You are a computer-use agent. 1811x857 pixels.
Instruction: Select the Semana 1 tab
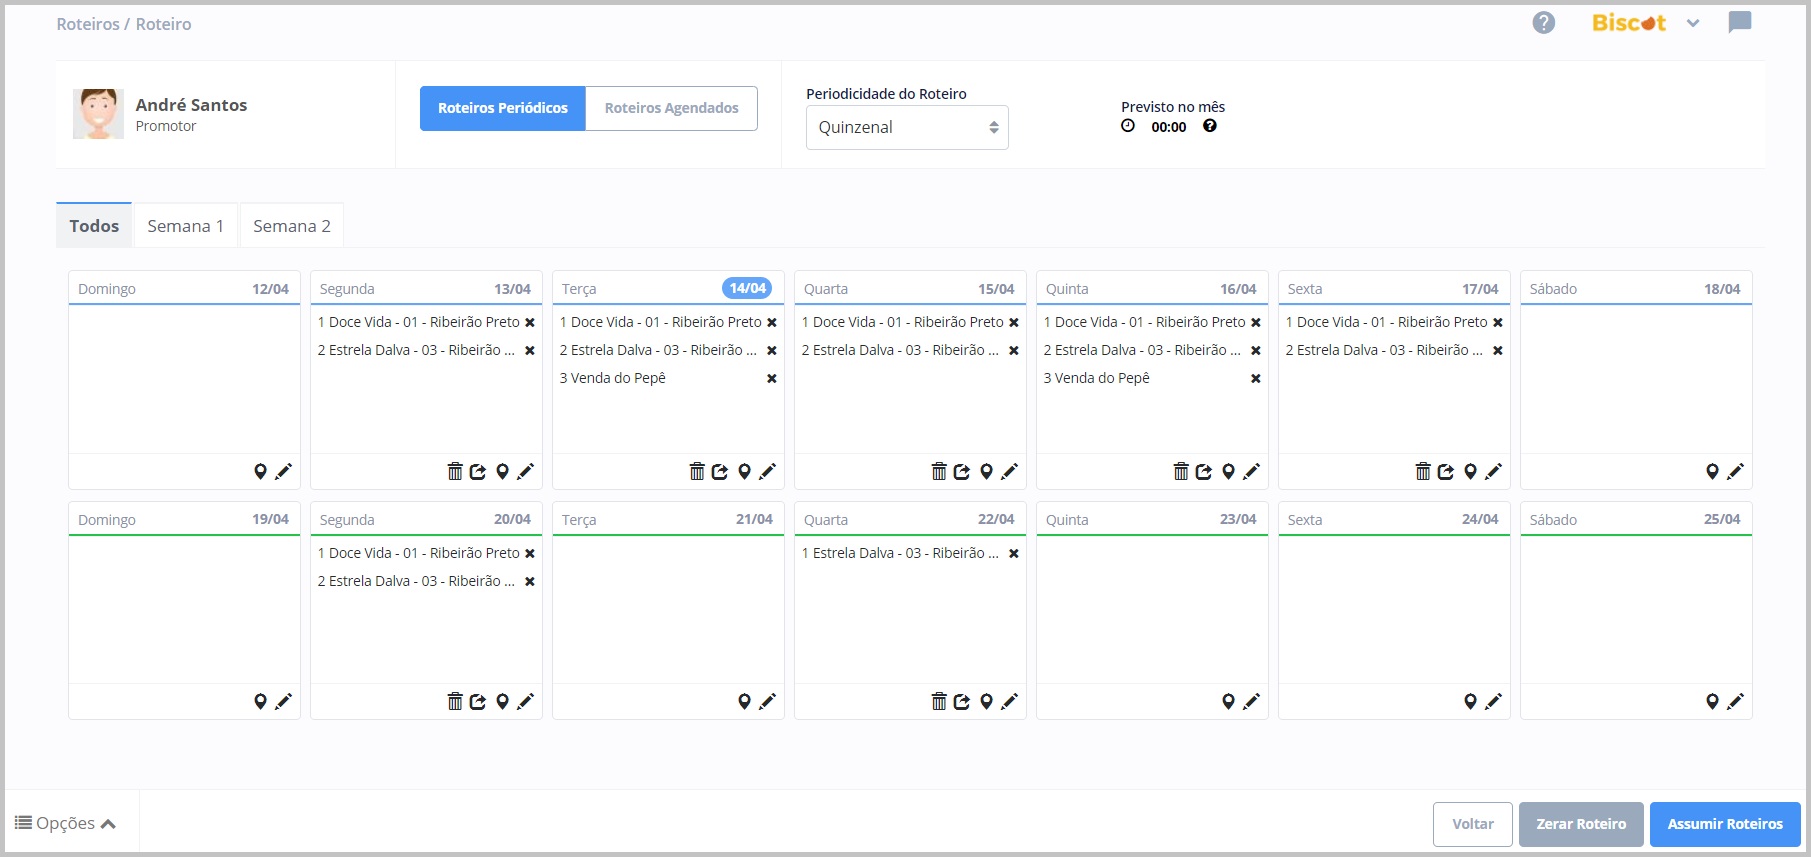click(185, 226)
